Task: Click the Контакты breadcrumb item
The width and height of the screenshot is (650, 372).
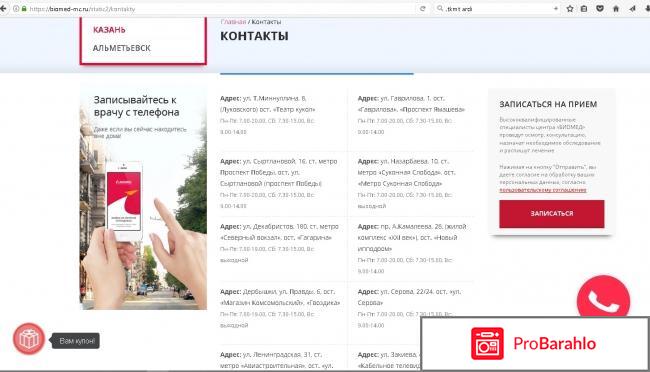Action: pos(266,22)
